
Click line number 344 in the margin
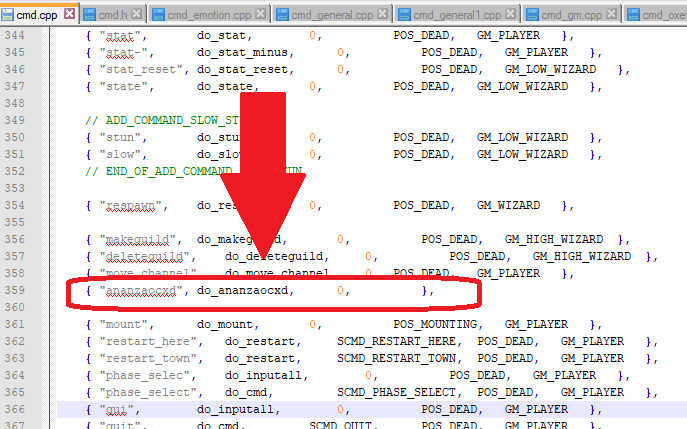point(14,35)
